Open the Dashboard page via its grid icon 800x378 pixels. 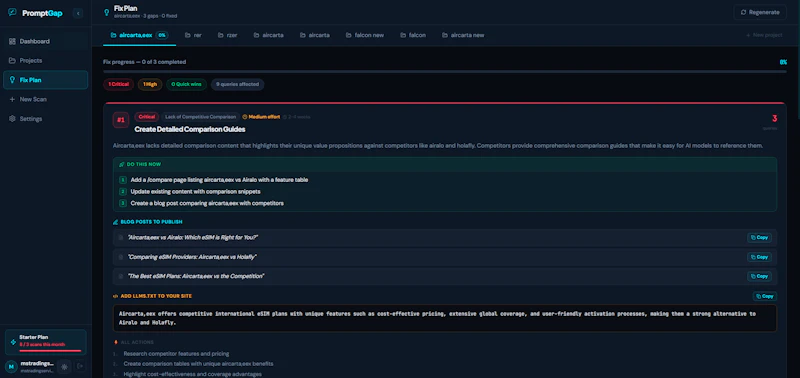[x=12, y=41]
